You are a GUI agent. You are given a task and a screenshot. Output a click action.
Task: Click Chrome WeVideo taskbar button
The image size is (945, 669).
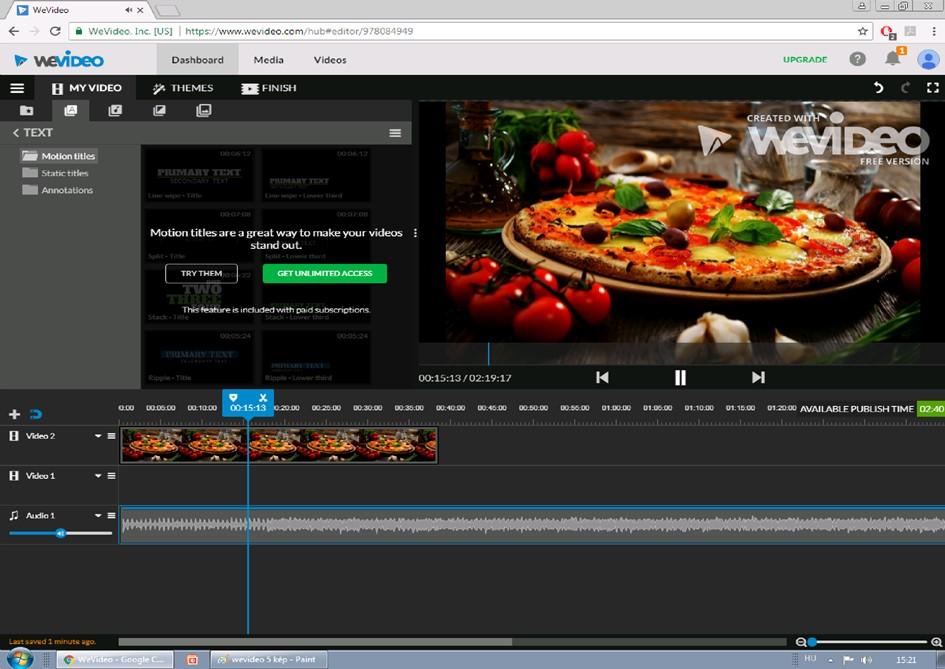[x=115, y=659]
